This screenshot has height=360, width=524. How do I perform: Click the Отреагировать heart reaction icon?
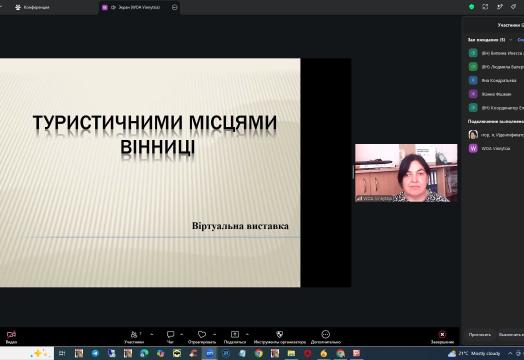[202, 334]
